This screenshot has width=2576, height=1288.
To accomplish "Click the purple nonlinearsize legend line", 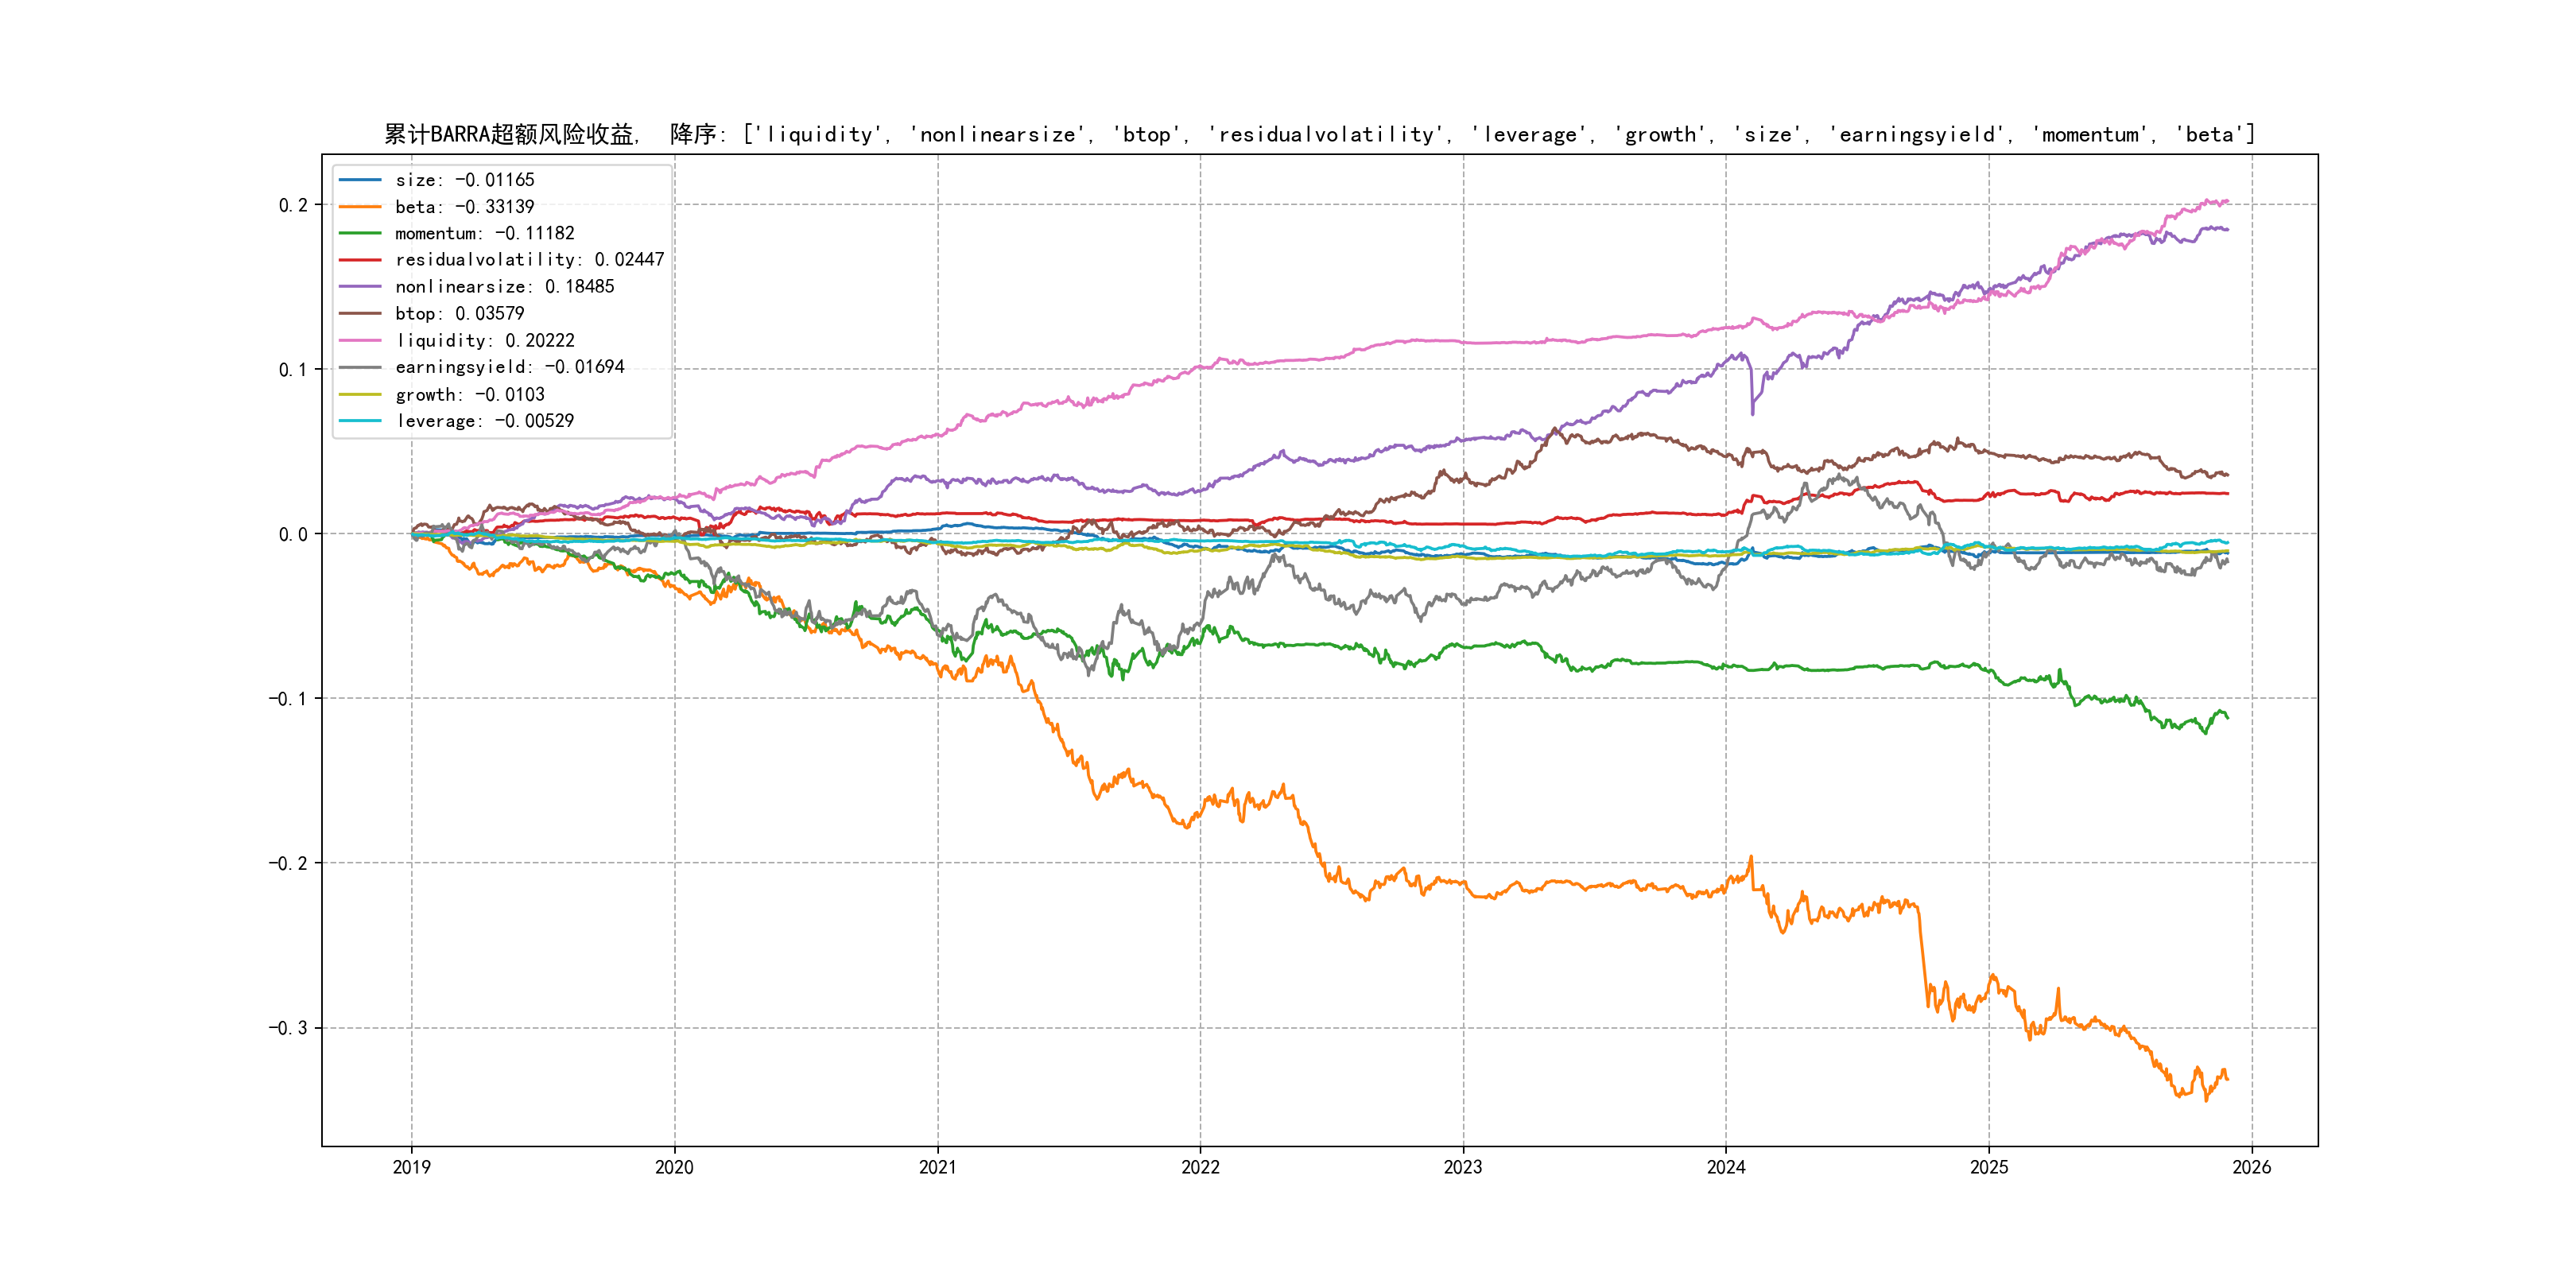I will 360,287.
